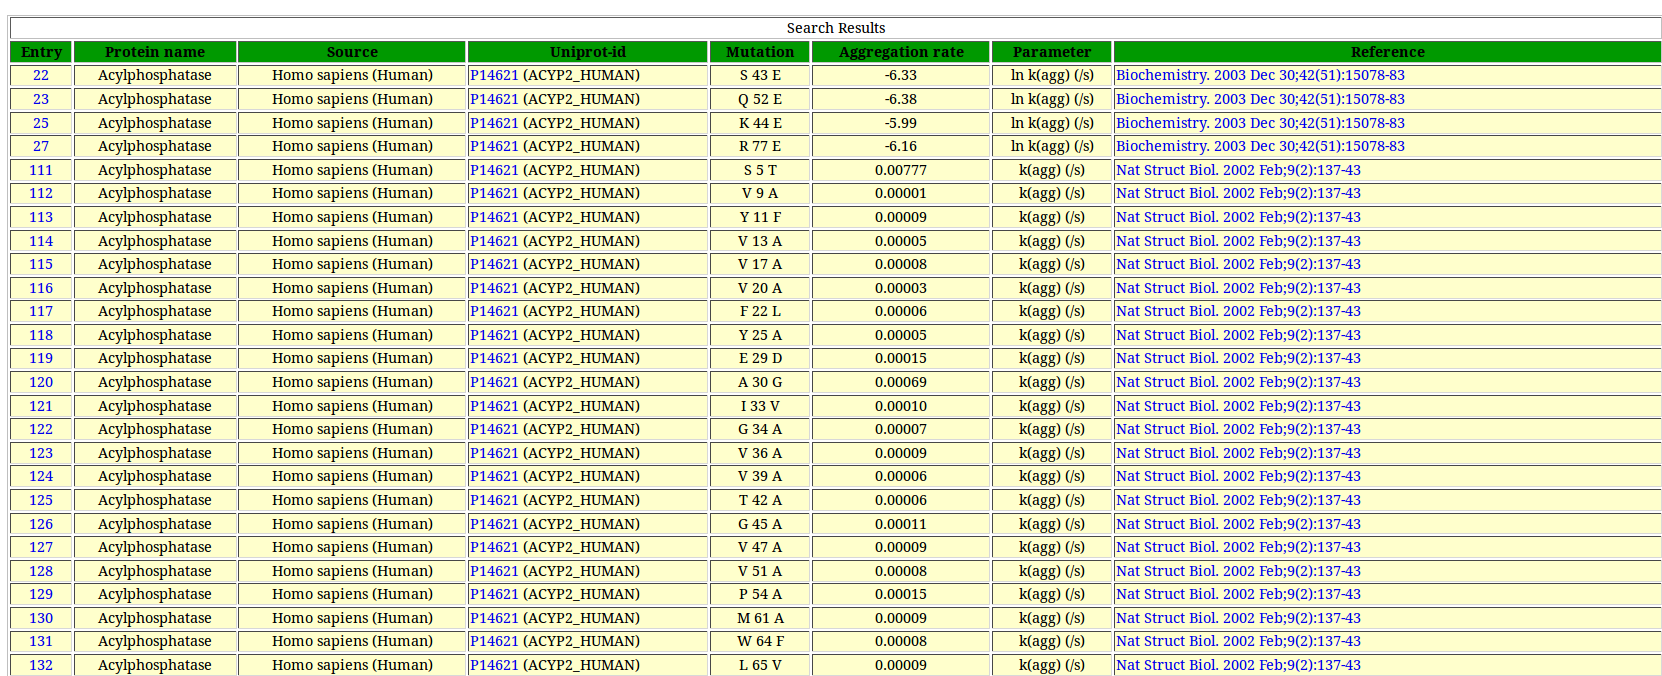Click the Reference column header

tap(1387, 52)
